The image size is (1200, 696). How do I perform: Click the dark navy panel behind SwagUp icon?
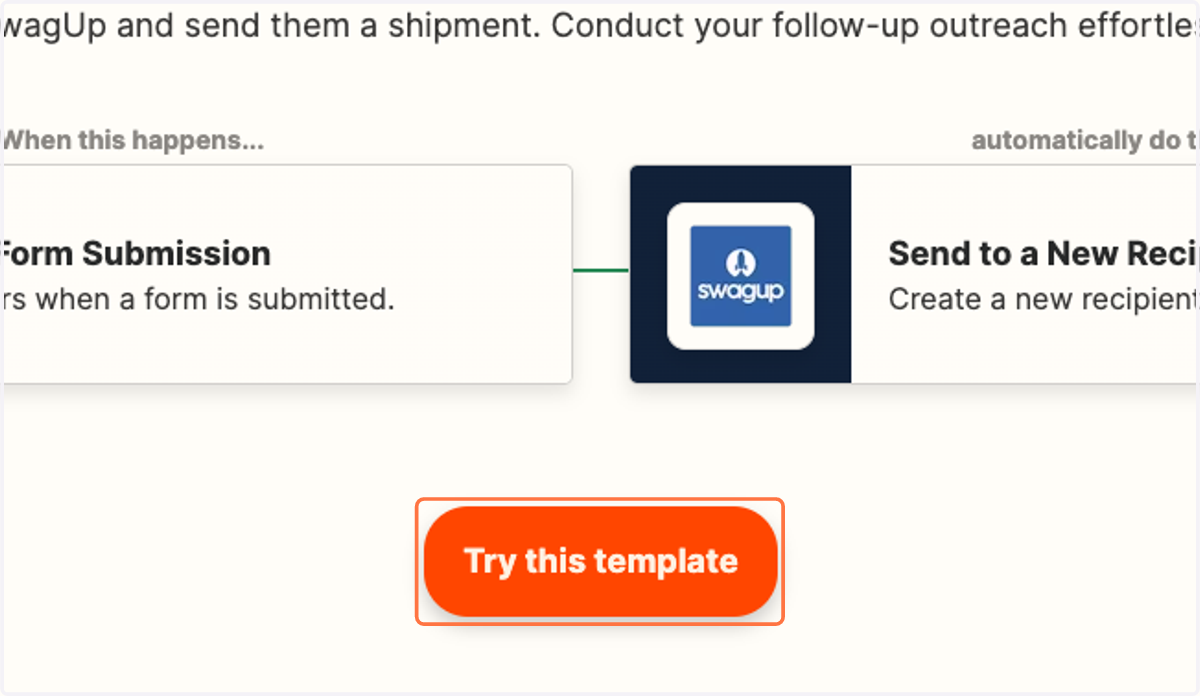[x=741, y=274]
